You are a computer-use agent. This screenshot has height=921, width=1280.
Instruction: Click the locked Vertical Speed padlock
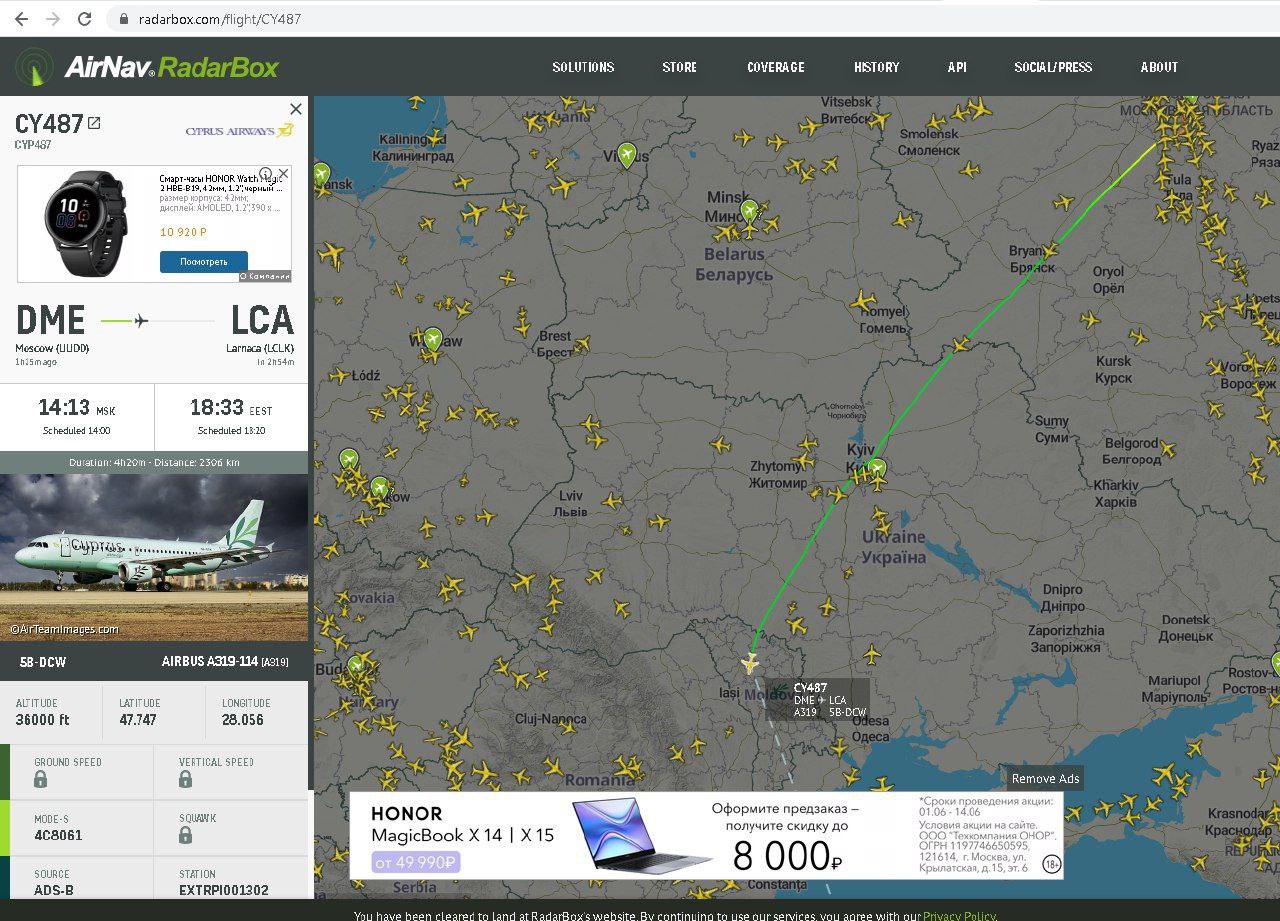click(186, 778)
